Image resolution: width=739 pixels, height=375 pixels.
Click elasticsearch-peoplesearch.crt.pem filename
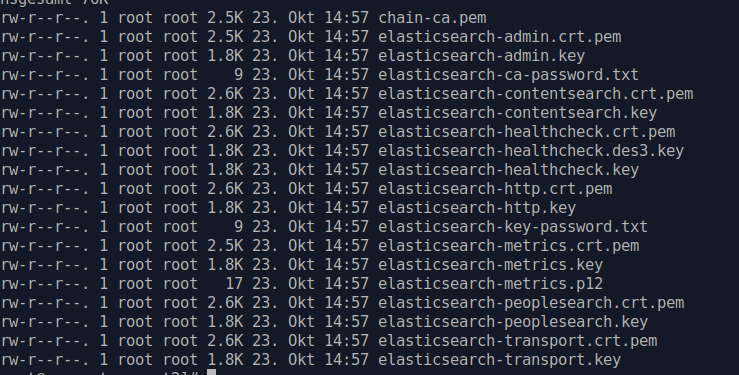[x=531, y=303]
